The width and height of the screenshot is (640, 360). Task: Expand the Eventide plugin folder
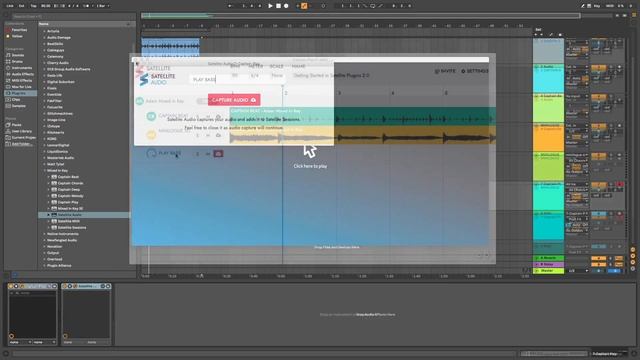click(44, 94)
